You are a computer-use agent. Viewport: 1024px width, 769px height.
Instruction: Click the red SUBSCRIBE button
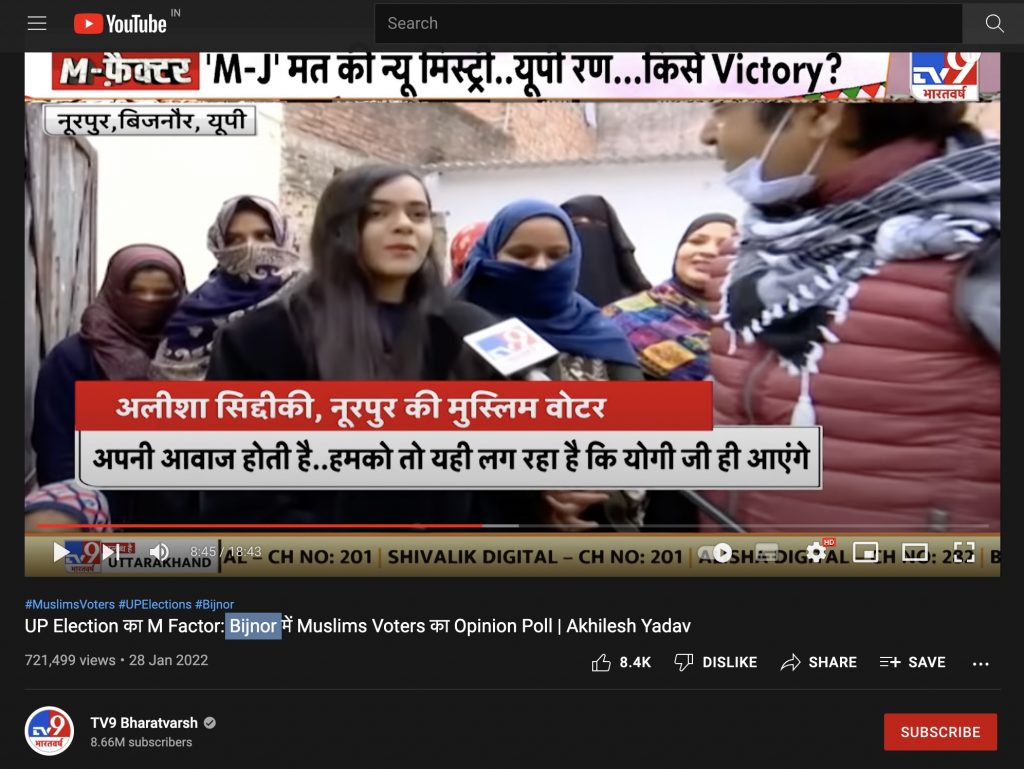pyautogui.click(x=940, y=732)
